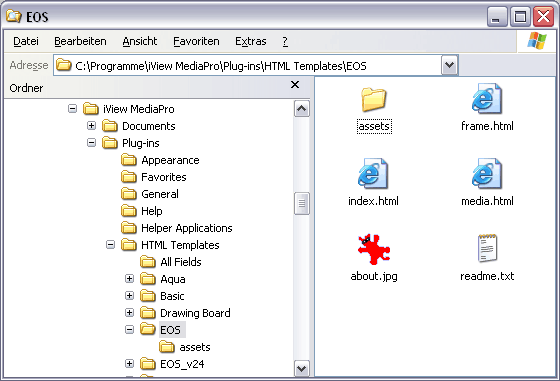
Task: Click the Documents folder icon in tree
Action: pos(110,126)
